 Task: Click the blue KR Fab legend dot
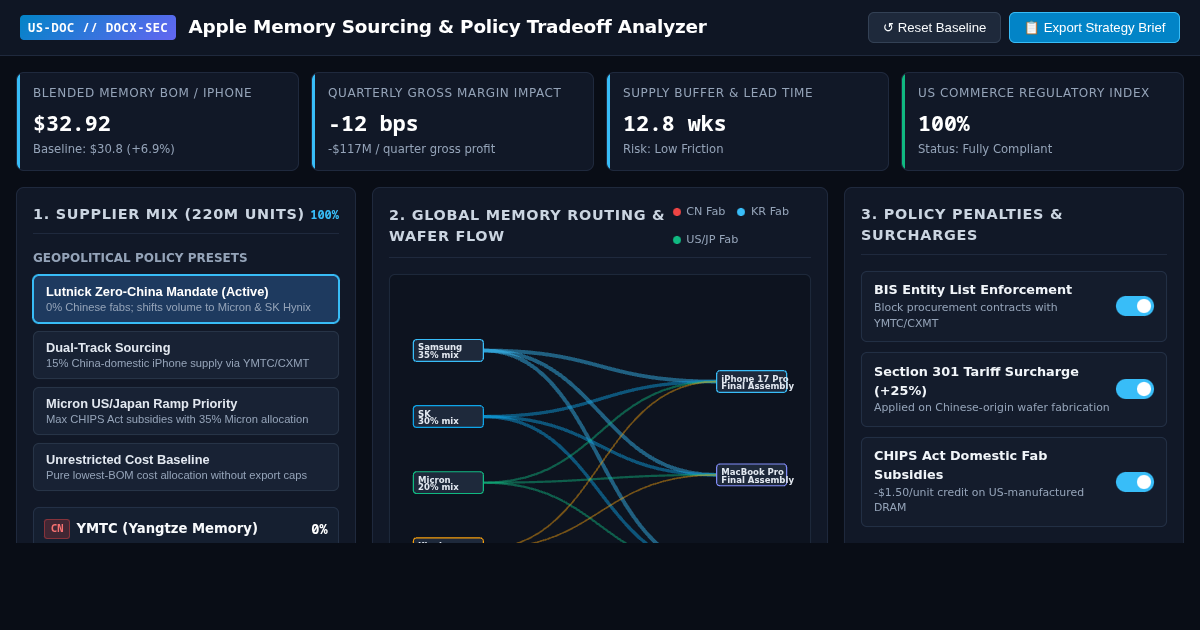click(x=741, y=212)
